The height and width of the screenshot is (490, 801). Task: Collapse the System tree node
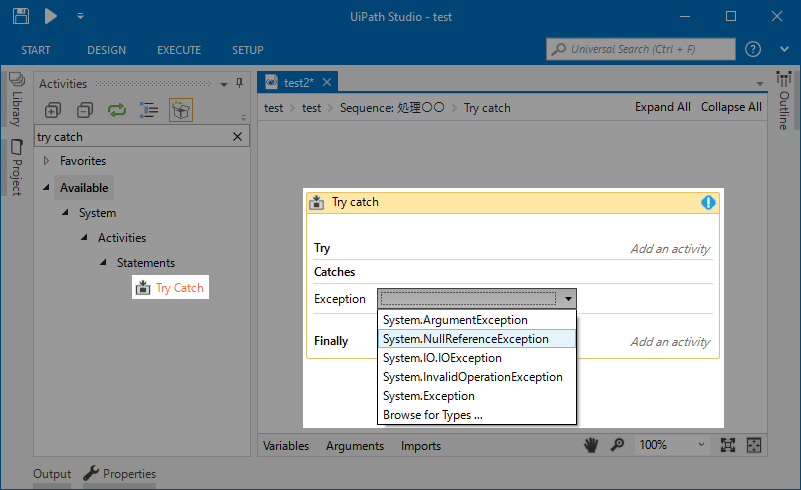coord(65,212)
